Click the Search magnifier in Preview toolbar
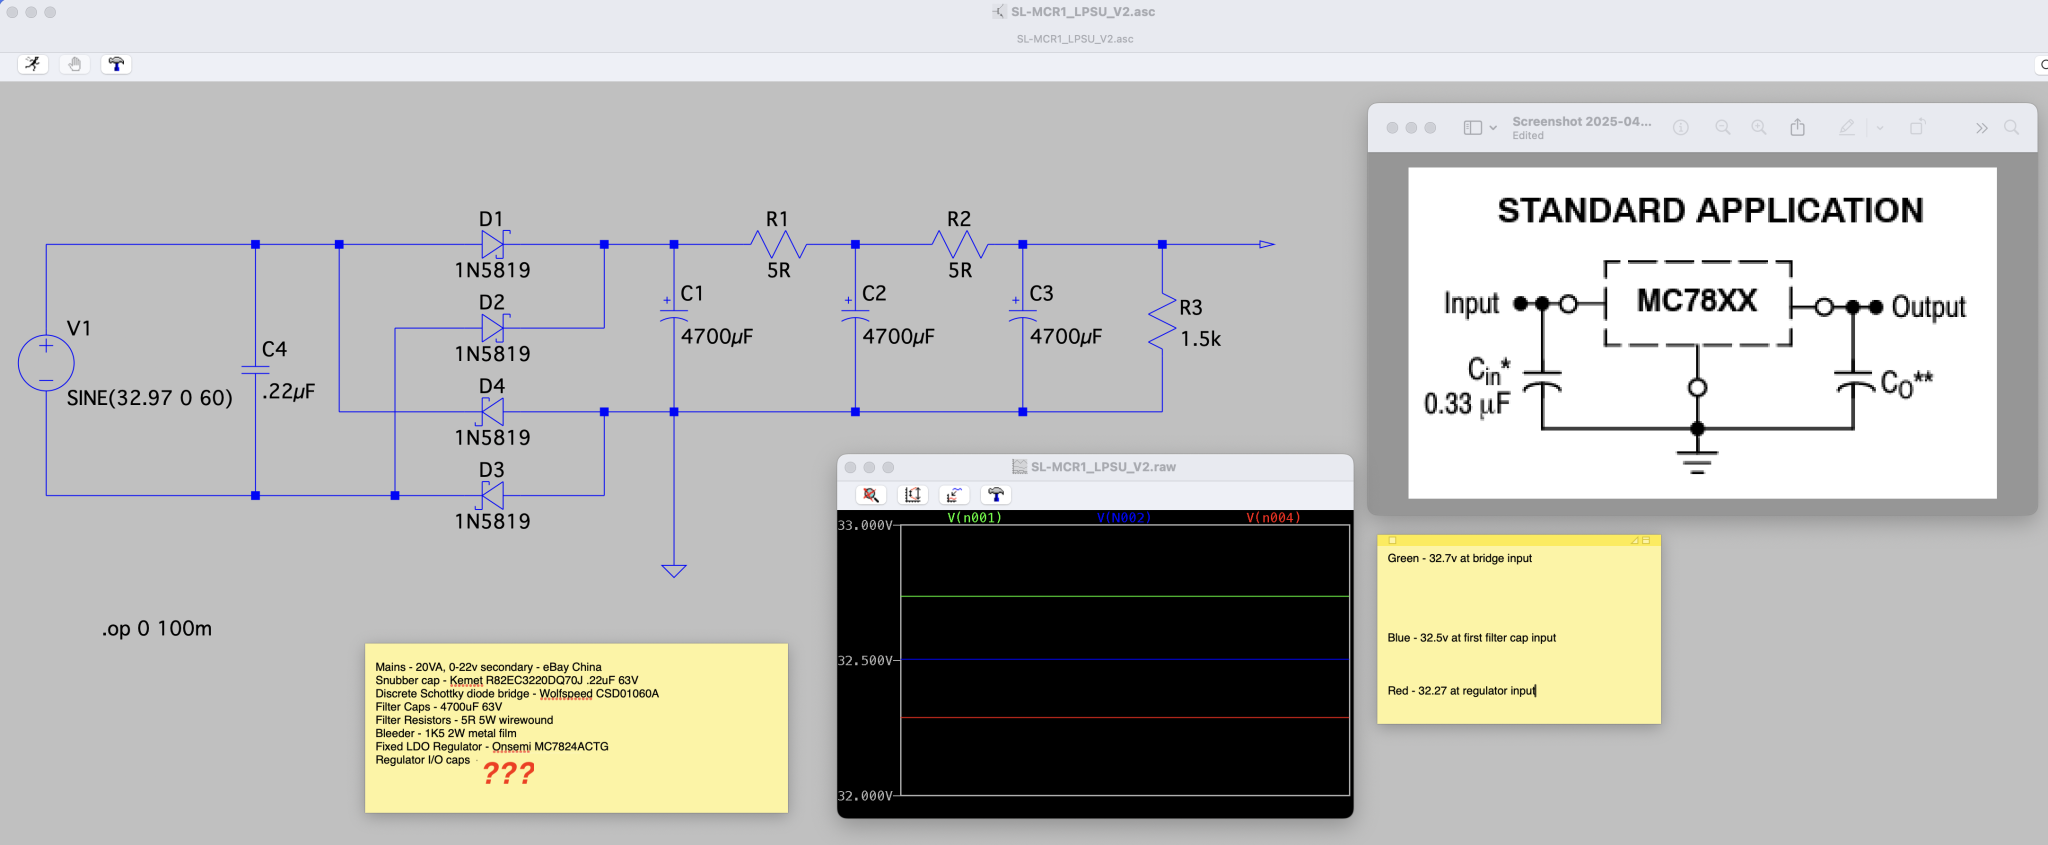This screenshot has height=845, width=2048. [x=2012, y=128]
